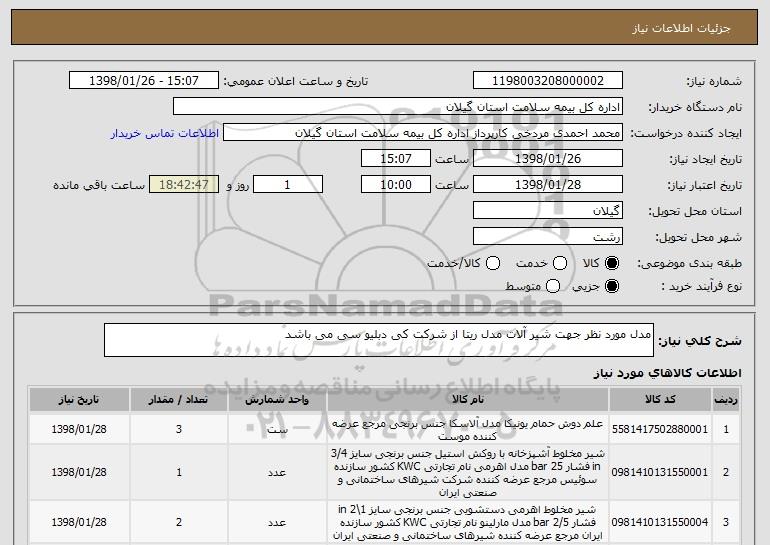Click the اطلاعات کالاهای مورد نیاز section heading
This screenshot has width=770, height=545.
coord(667,374)
